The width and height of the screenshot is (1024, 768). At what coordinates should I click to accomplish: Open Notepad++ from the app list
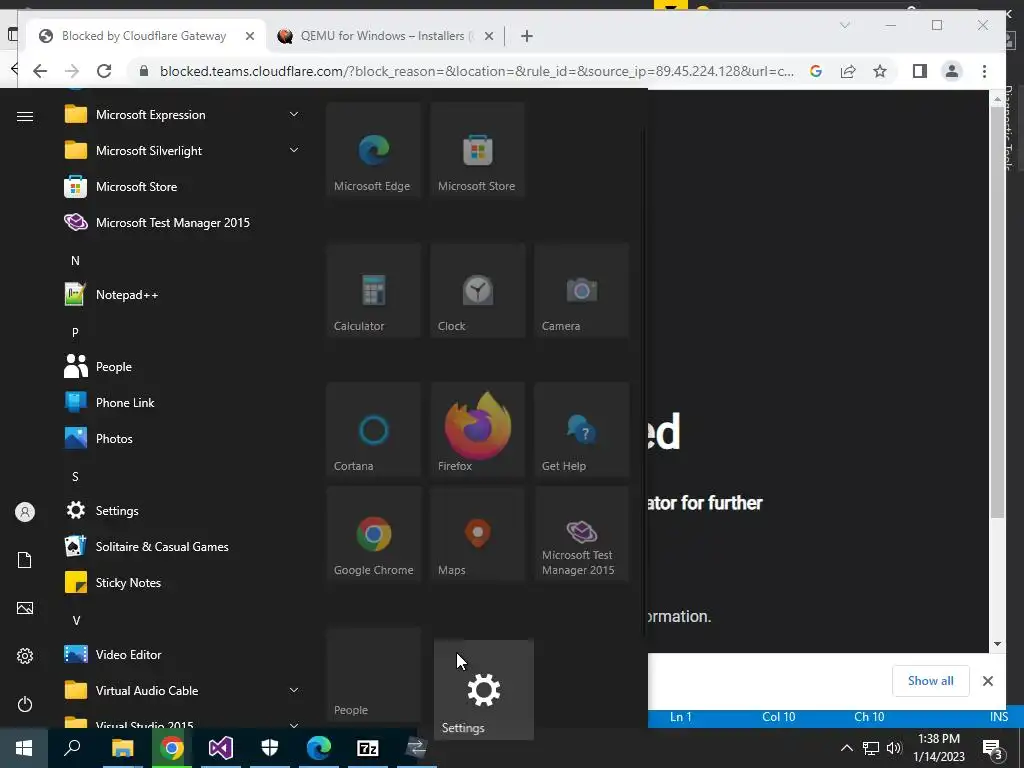coord(183,295)
